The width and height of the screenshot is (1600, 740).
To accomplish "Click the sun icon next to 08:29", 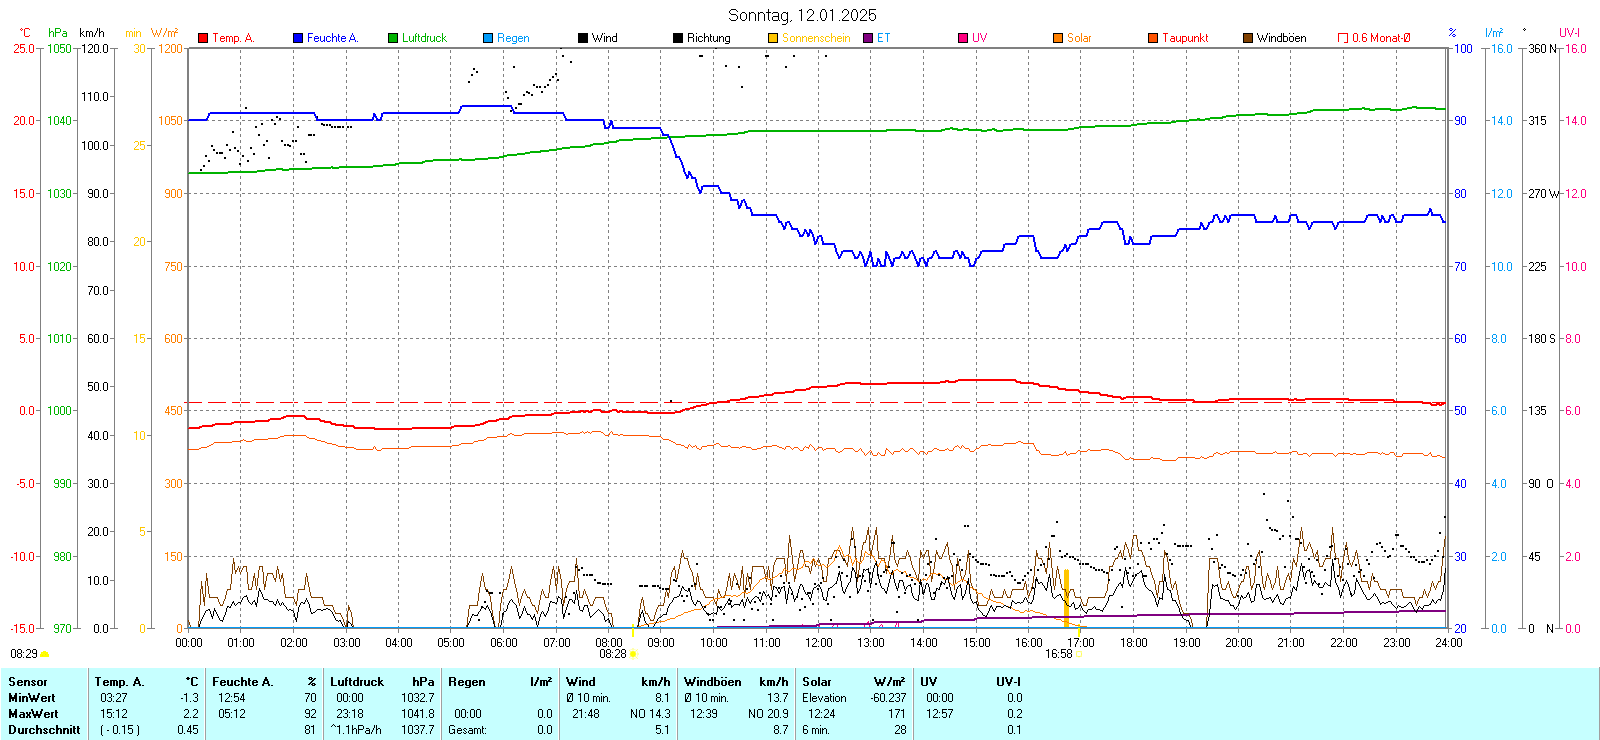I will 44,654.
